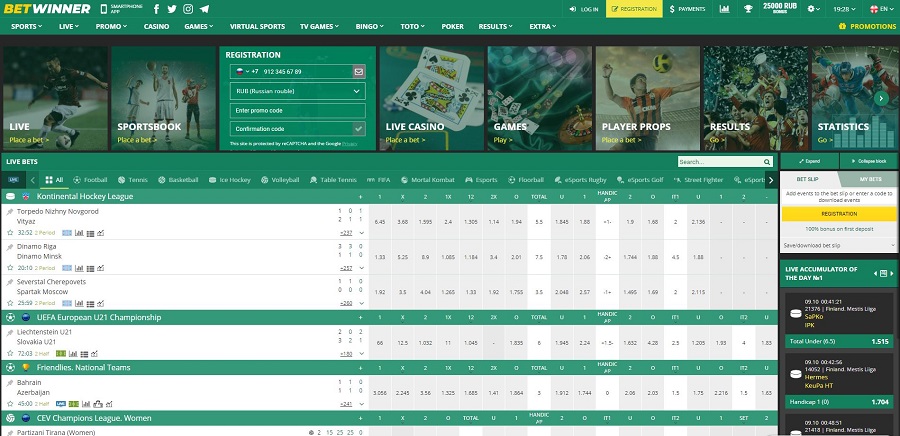This screenshot has width=900, height=436.
Task: Open the BetWinner Facebook page icon
Action: [x=157, y=9]
